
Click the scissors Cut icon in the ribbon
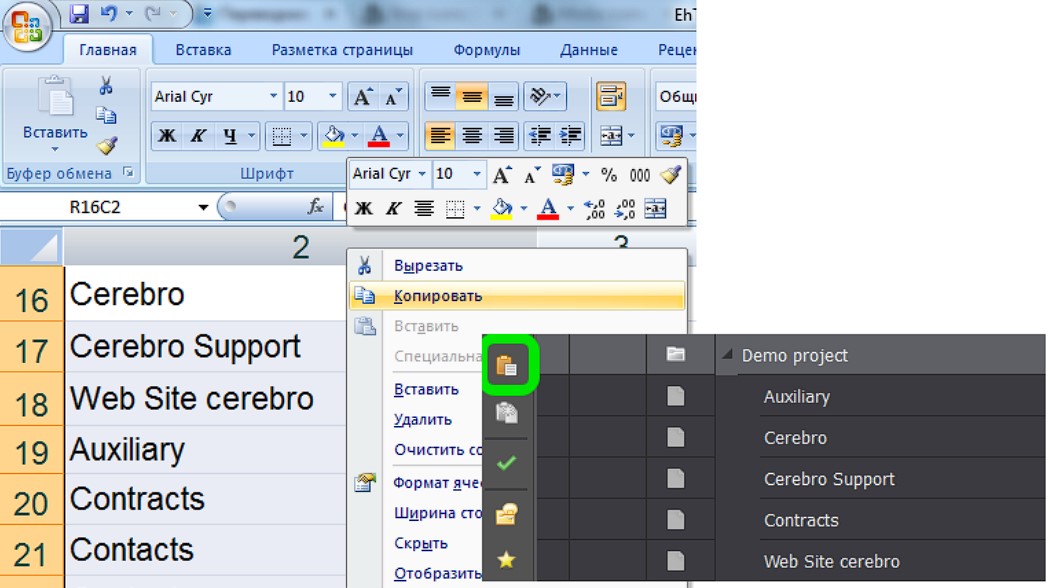coord(105,85)
